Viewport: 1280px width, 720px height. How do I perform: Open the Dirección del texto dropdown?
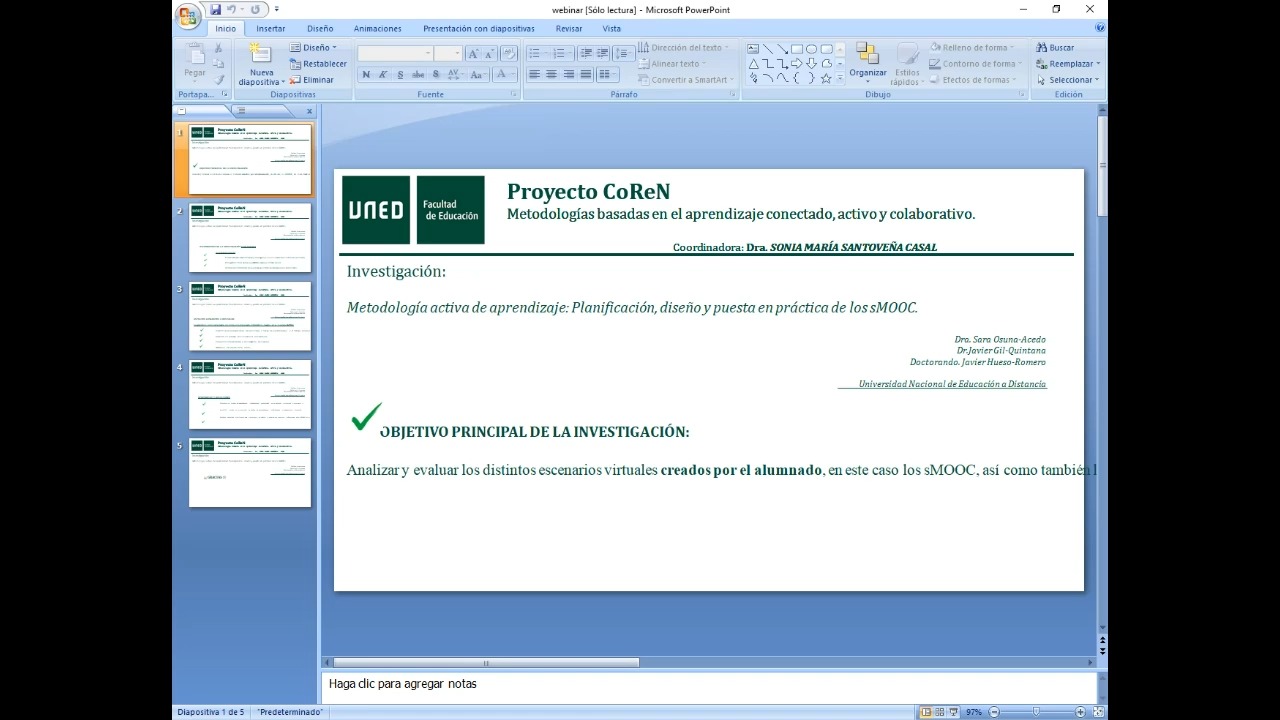coord(684,47)
